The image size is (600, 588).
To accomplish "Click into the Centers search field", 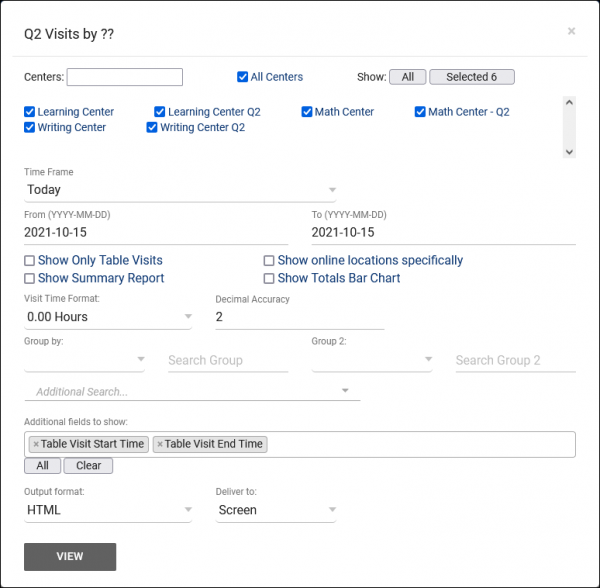I will (125, 77).
